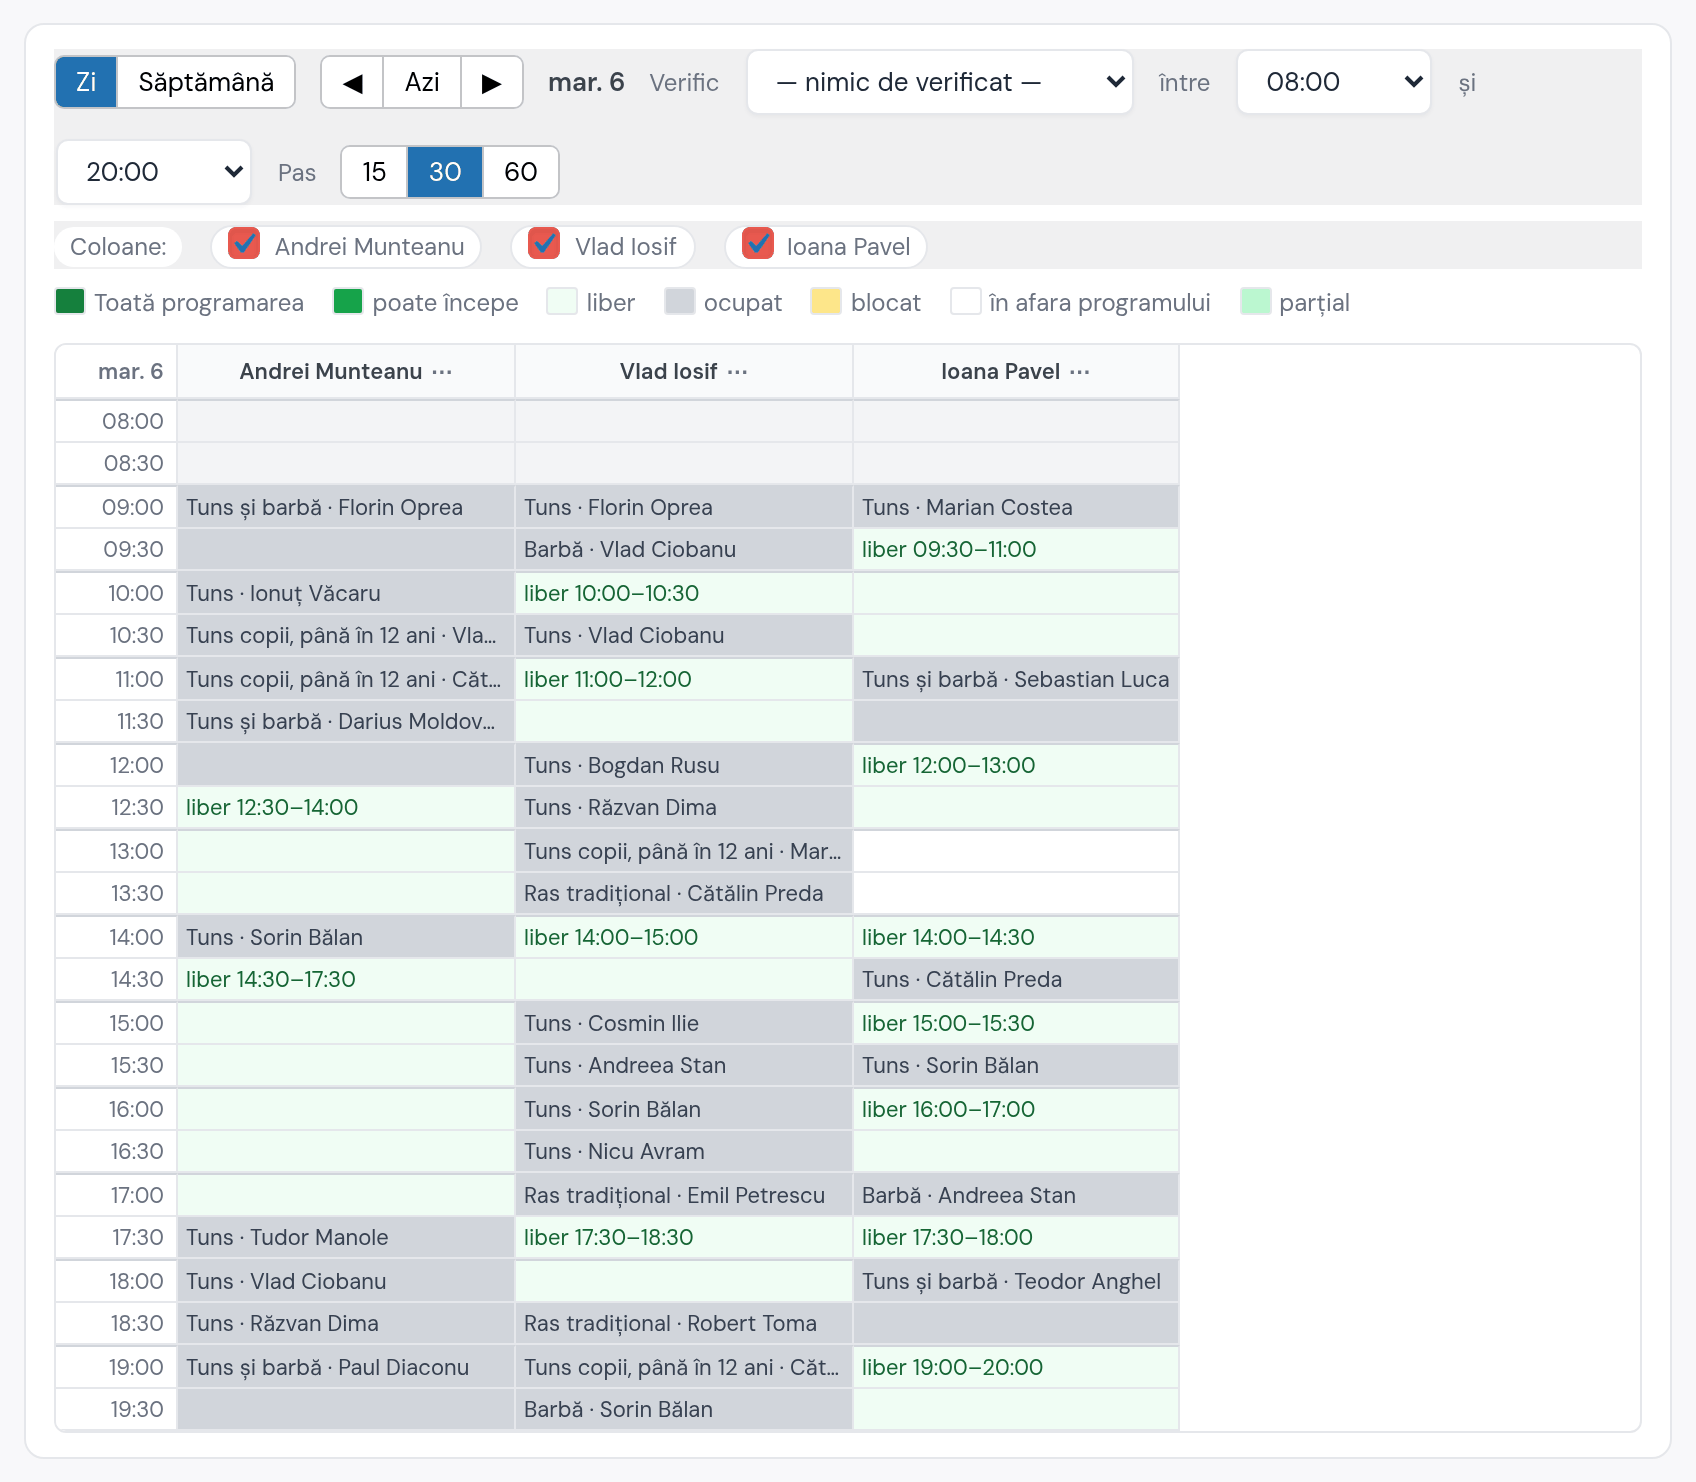Open the 'nimic de verificat' dropdown

940,82
